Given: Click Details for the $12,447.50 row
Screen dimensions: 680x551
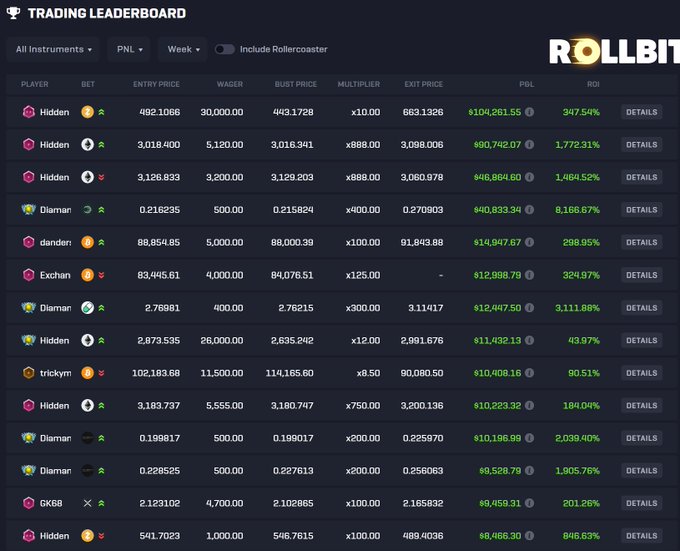Looking at the screenshot, I should [x=641, y=308].
